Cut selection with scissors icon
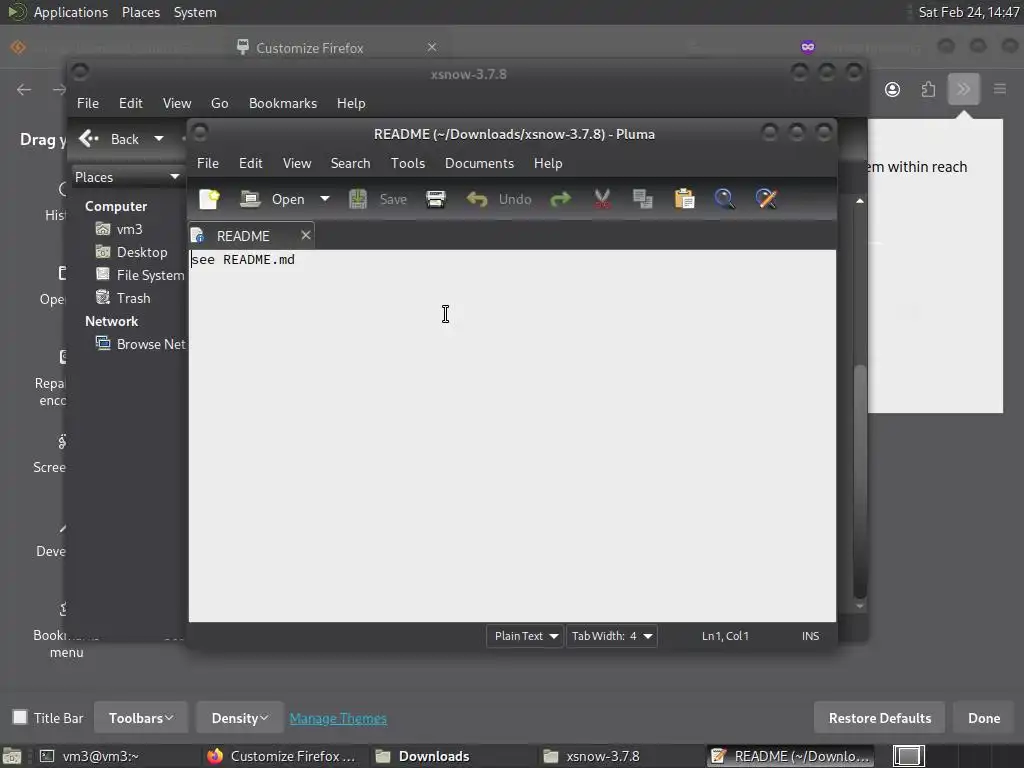1024x768 pixels. tap(602, 199)
